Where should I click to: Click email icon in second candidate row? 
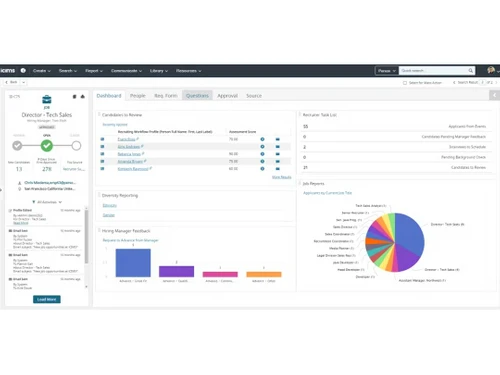tap(278, 147)
